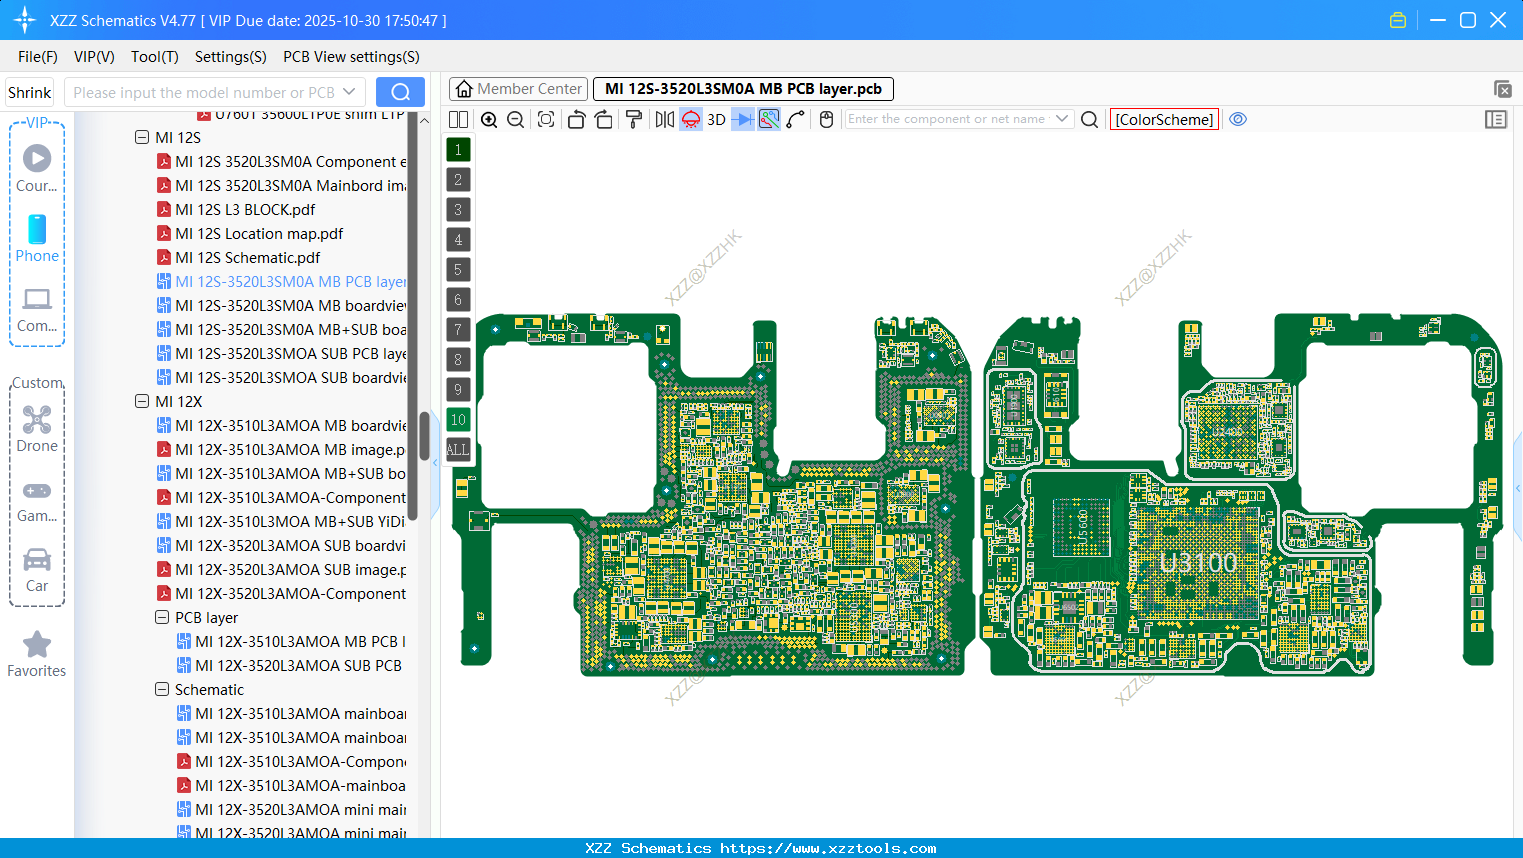This screenshot has width=1523, height=858.
Task: Show only PCB layer 5
Action: point(458,269)
